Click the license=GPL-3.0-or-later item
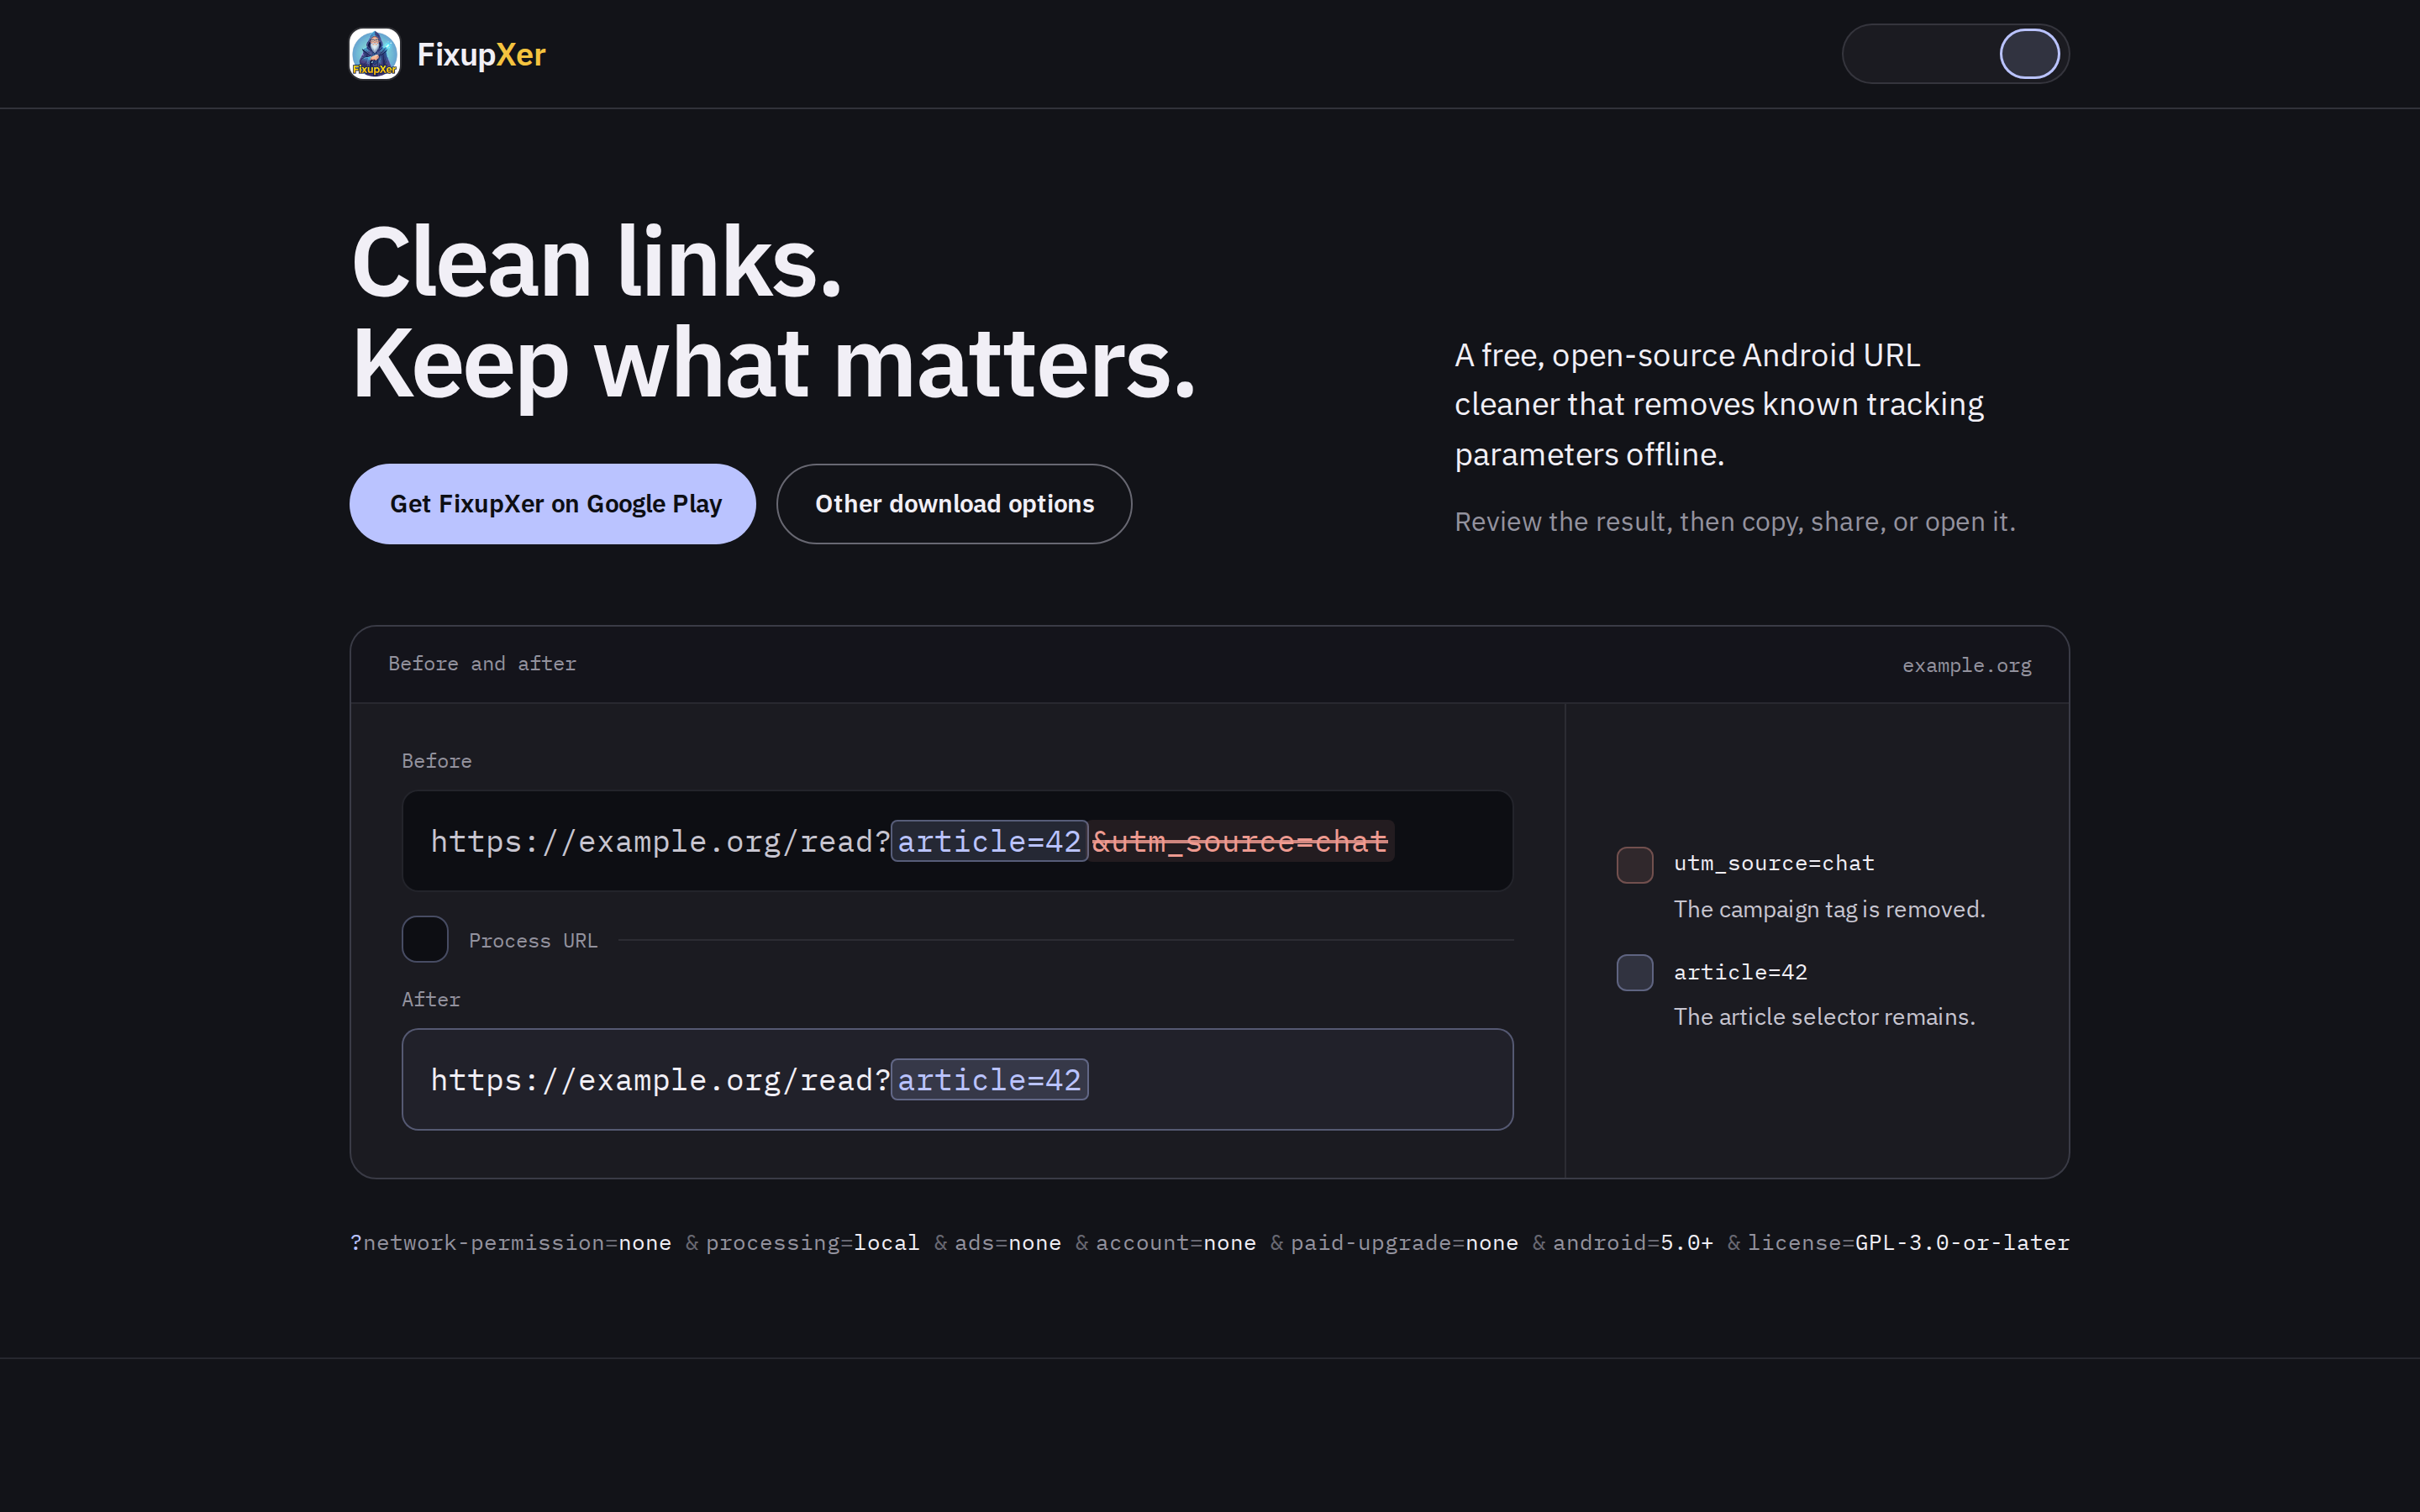Screen dimensions: 2420x1512 [1908, 1242]
